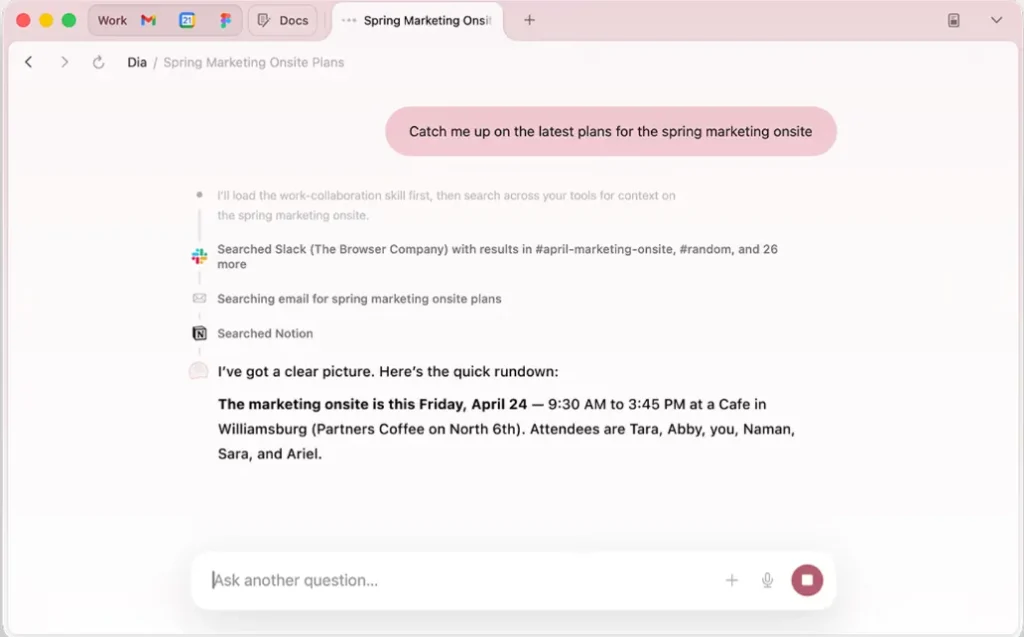1024x637 pixels.
Task: Click the email envelope icon
Action: [199, 299]
